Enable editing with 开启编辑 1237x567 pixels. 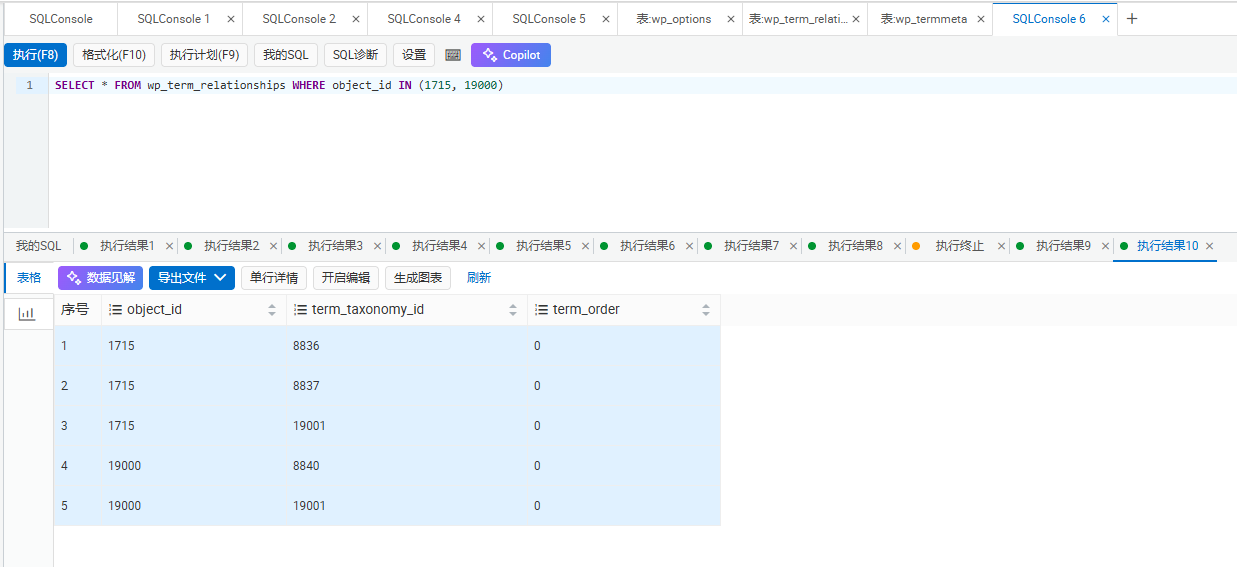(346, 278)
